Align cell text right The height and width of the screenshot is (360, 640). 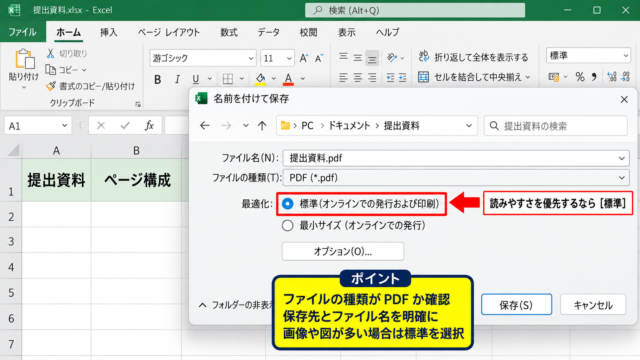pyautogui.click(x=372, y=77)
